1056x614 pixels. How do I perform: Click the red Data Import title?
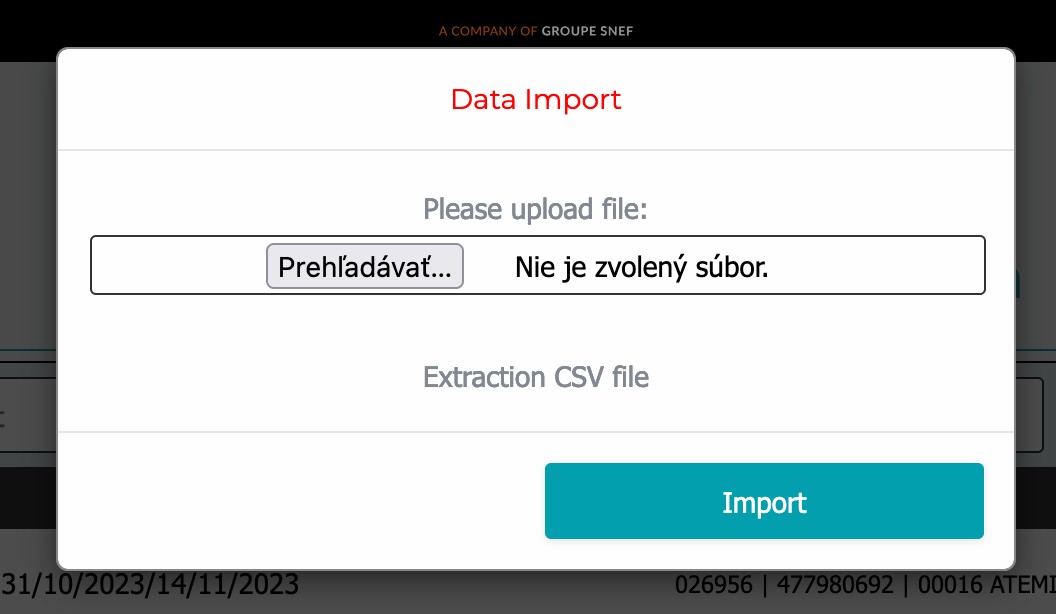click(536, 100)
